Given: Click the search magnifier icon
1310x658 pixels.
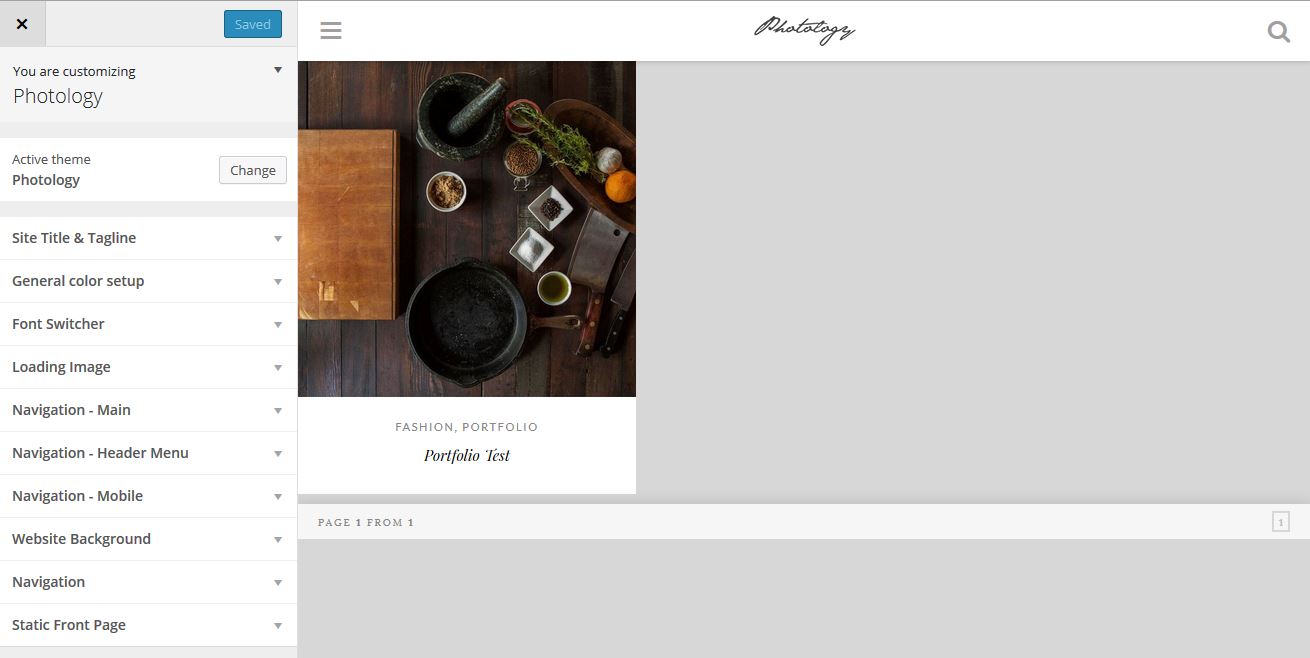Looking at the screenshot, I should (x=1278, y=31).
